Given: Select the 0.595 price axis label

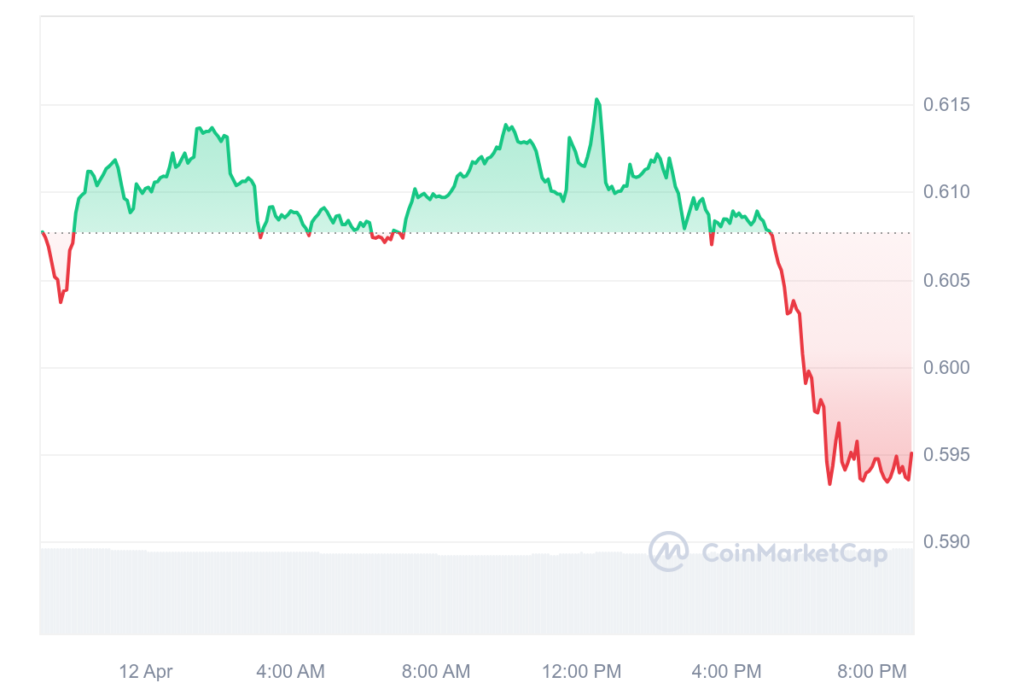Looking at the screenshot, I should [946, 454].
